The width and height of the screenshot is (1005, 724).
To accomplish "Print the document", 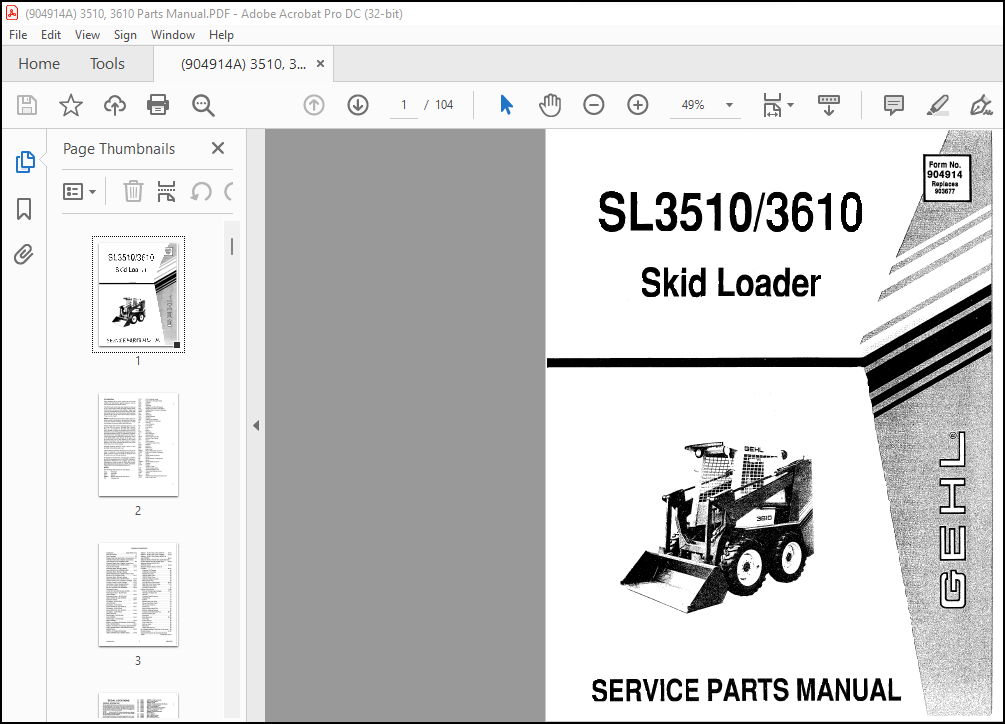I will (x=158, y=105).
